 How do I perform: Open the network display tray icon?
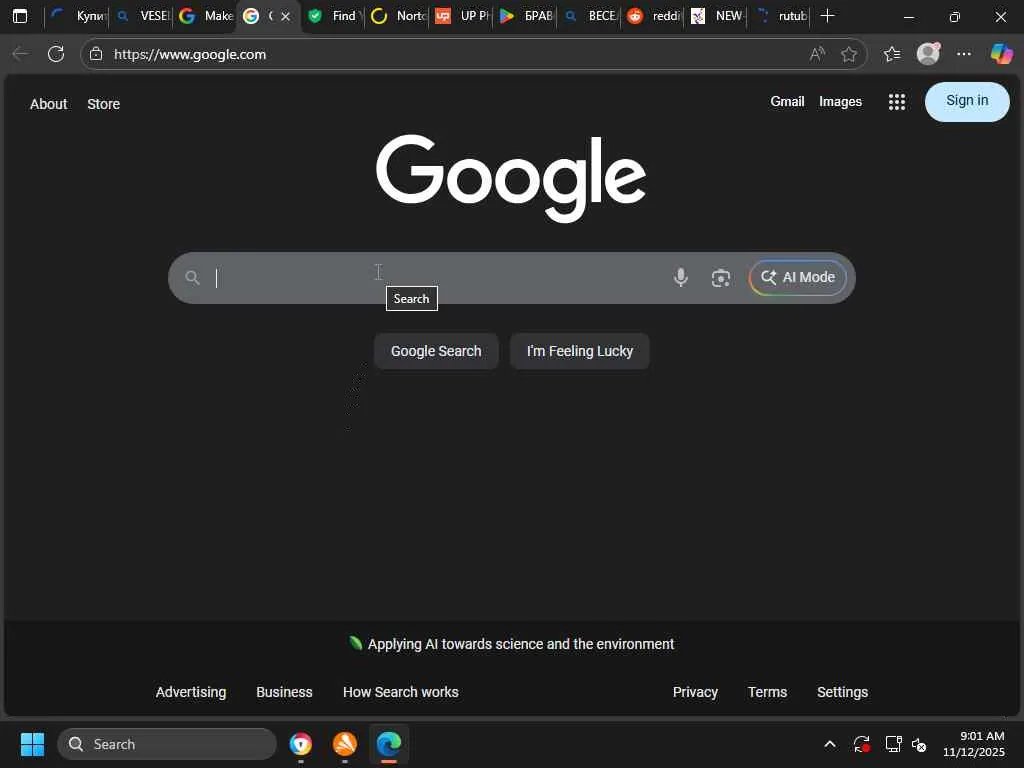click(893, 744)
